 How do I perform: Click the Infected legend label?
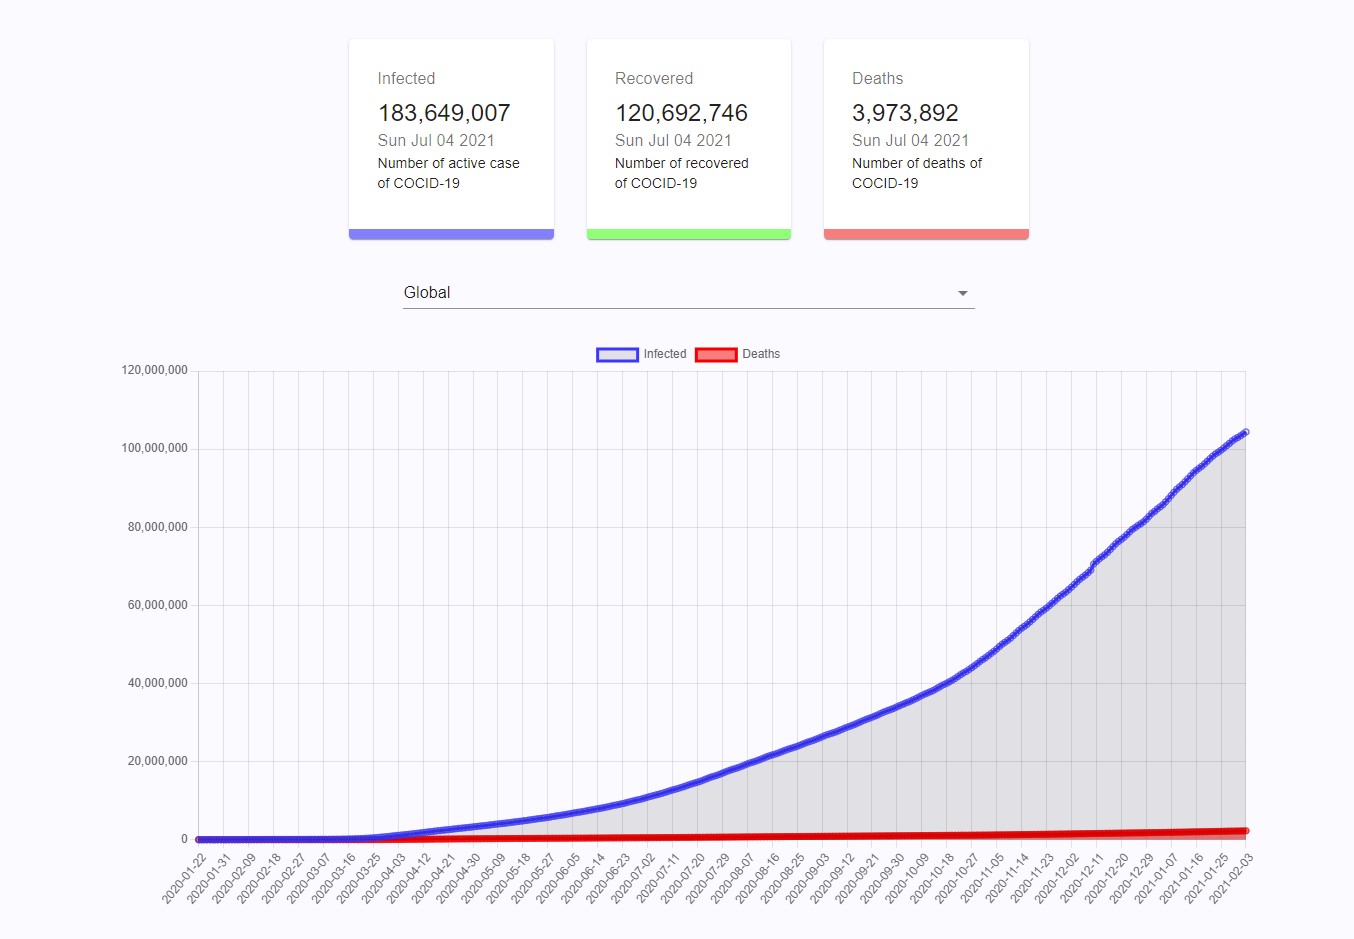click(665, 354)
